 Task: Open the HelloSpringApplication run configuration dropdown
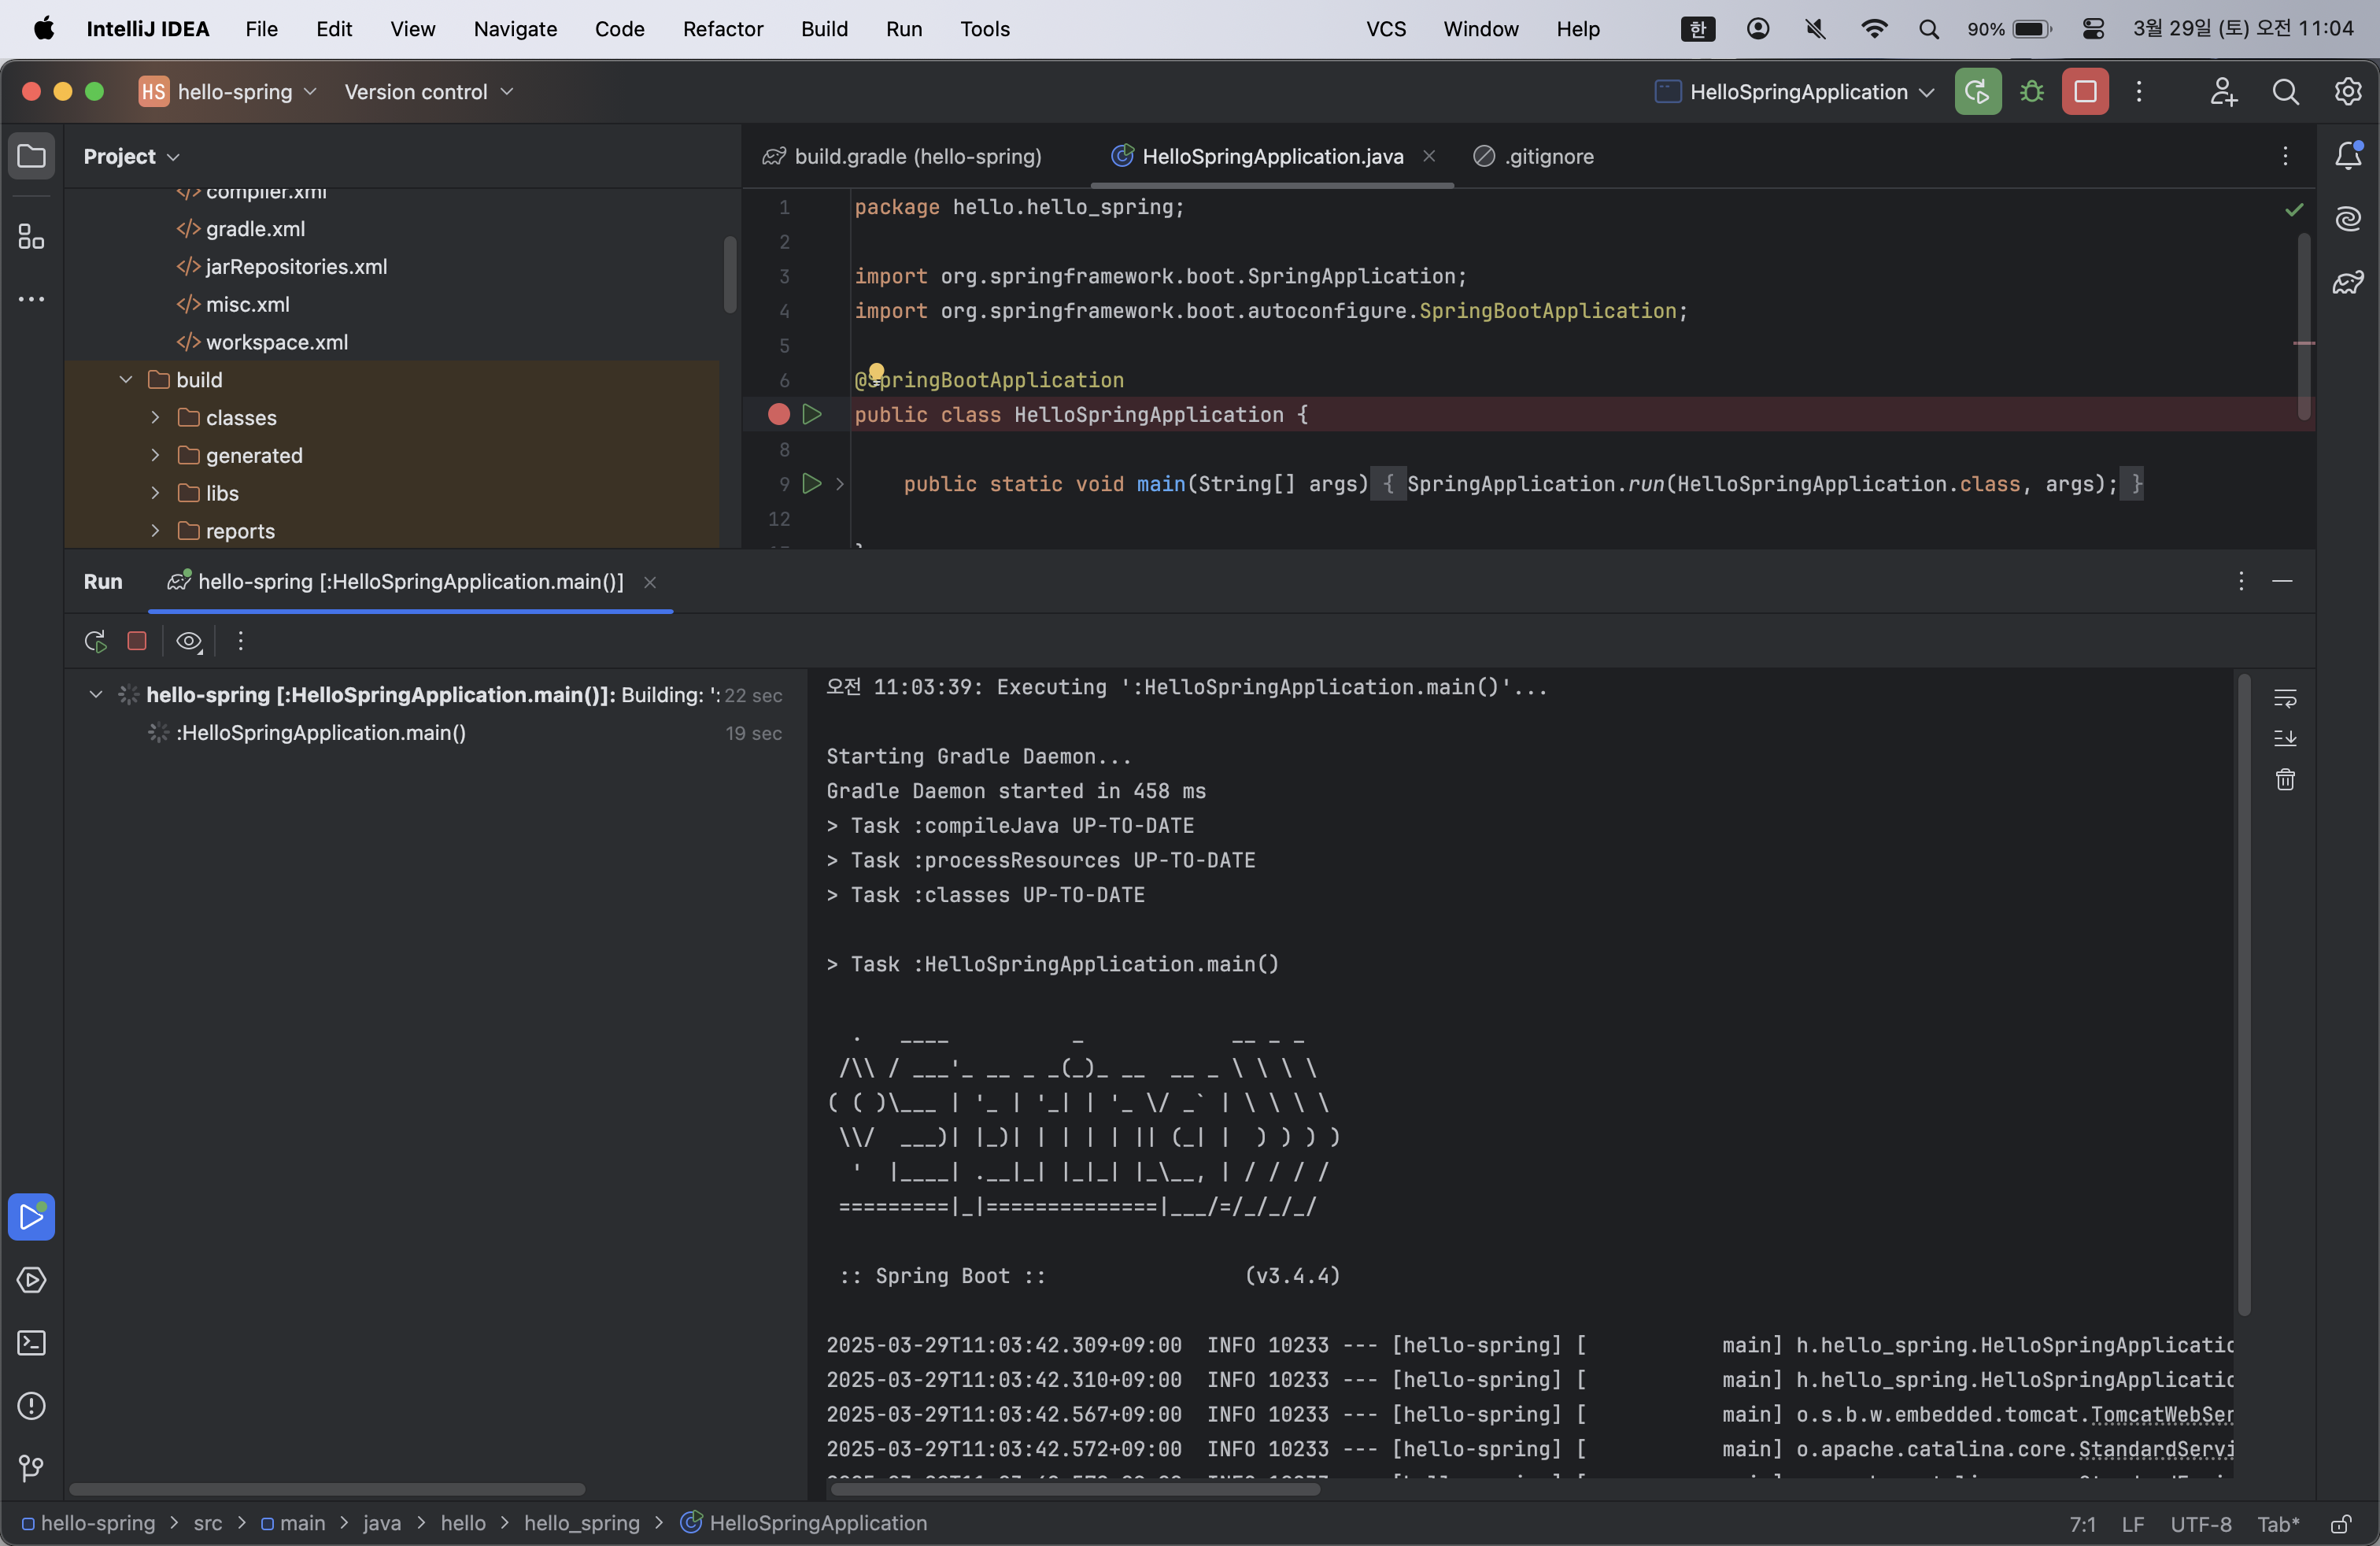pyautogui.click(x=1795, y=92)
